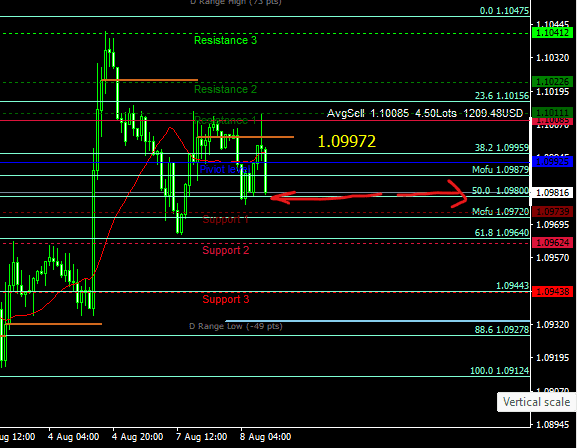Click the 0.0 1.10475 Fibonacci label

tap(504, 11)
